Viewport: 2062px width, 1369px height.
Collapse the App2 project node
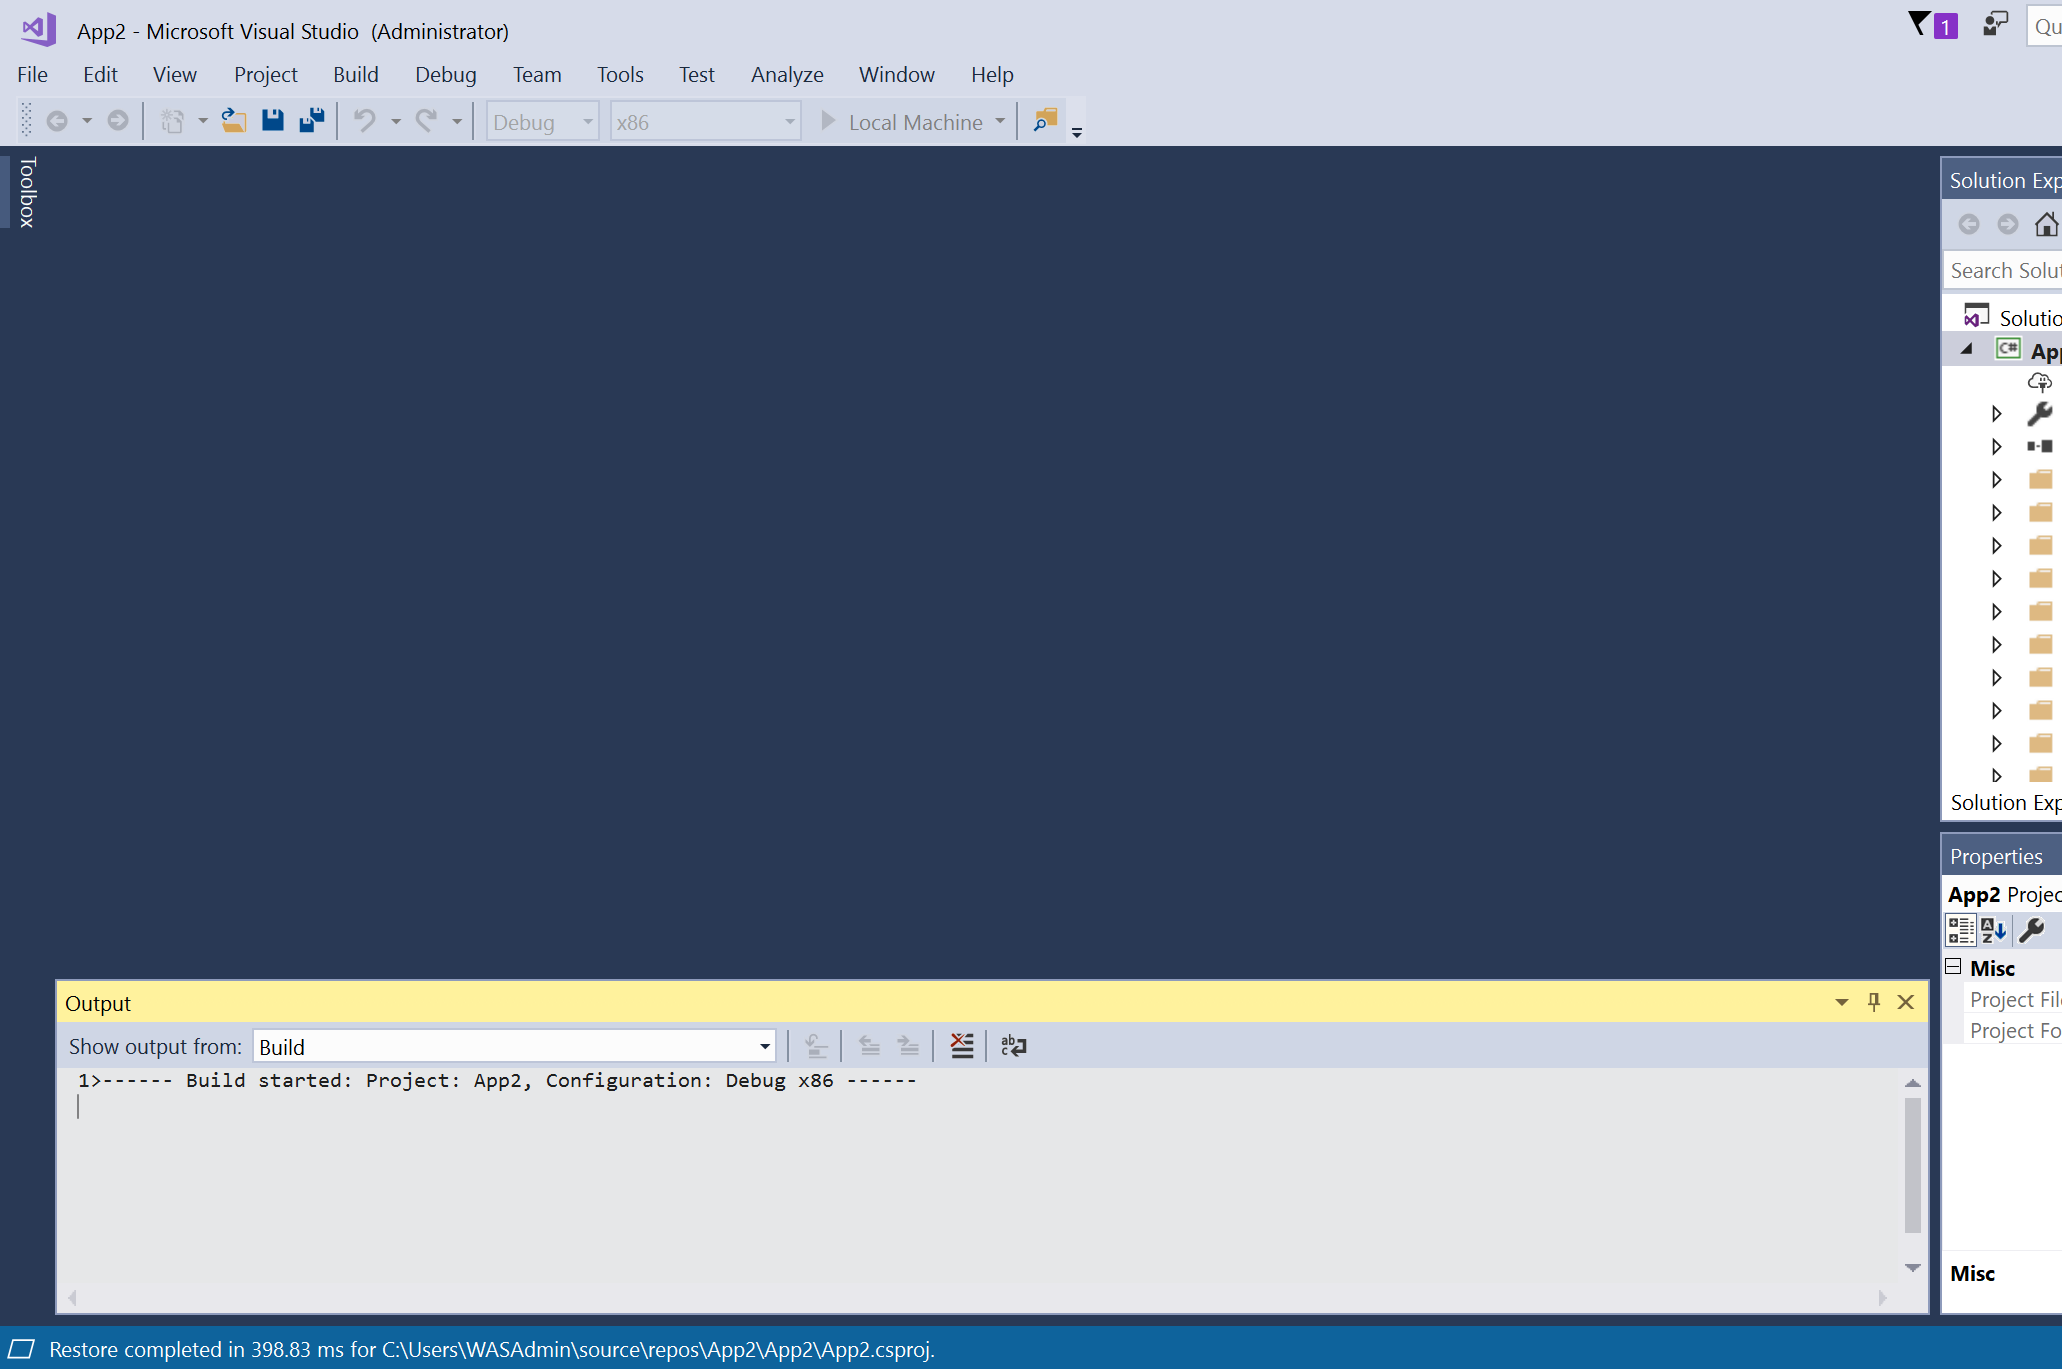point(1966,349)
